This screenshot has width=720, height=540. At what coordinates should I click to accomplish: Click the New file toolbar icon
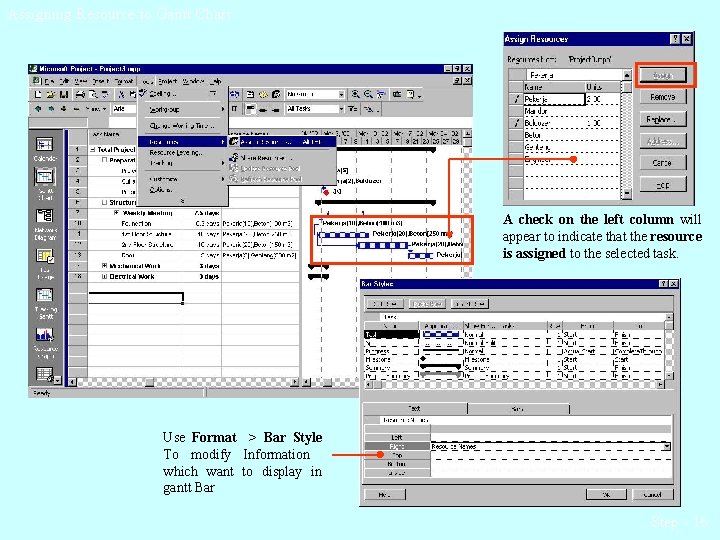pos(39,94)
